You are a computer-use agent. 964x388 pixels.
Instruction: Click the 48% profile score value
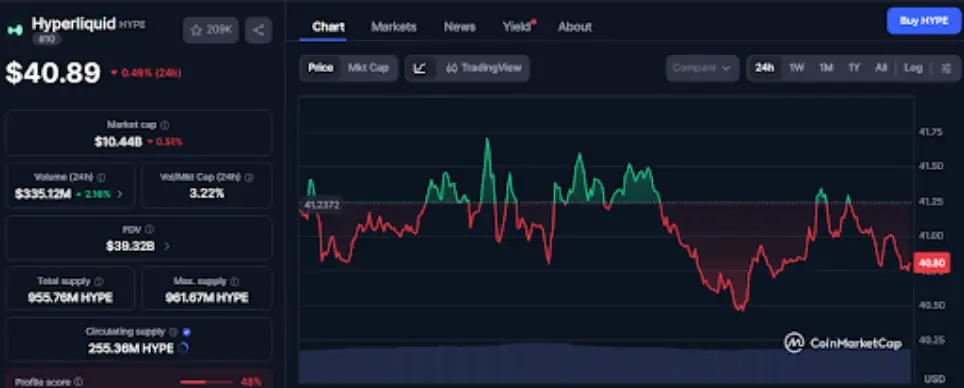point(251,382)
